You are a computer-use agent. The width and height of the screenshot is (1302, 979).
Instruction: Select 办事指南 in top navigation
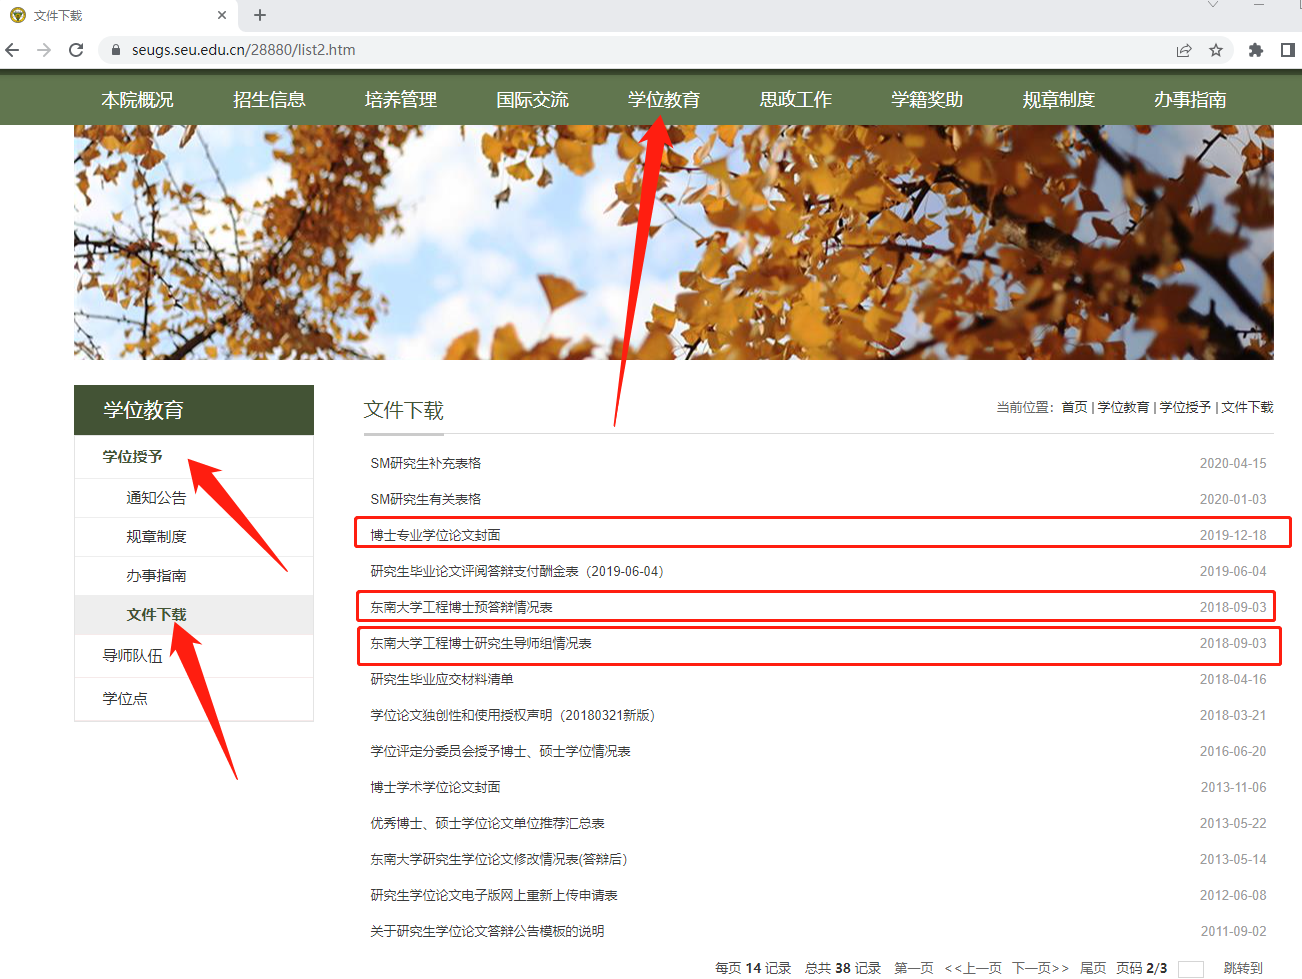point(1190,100)
